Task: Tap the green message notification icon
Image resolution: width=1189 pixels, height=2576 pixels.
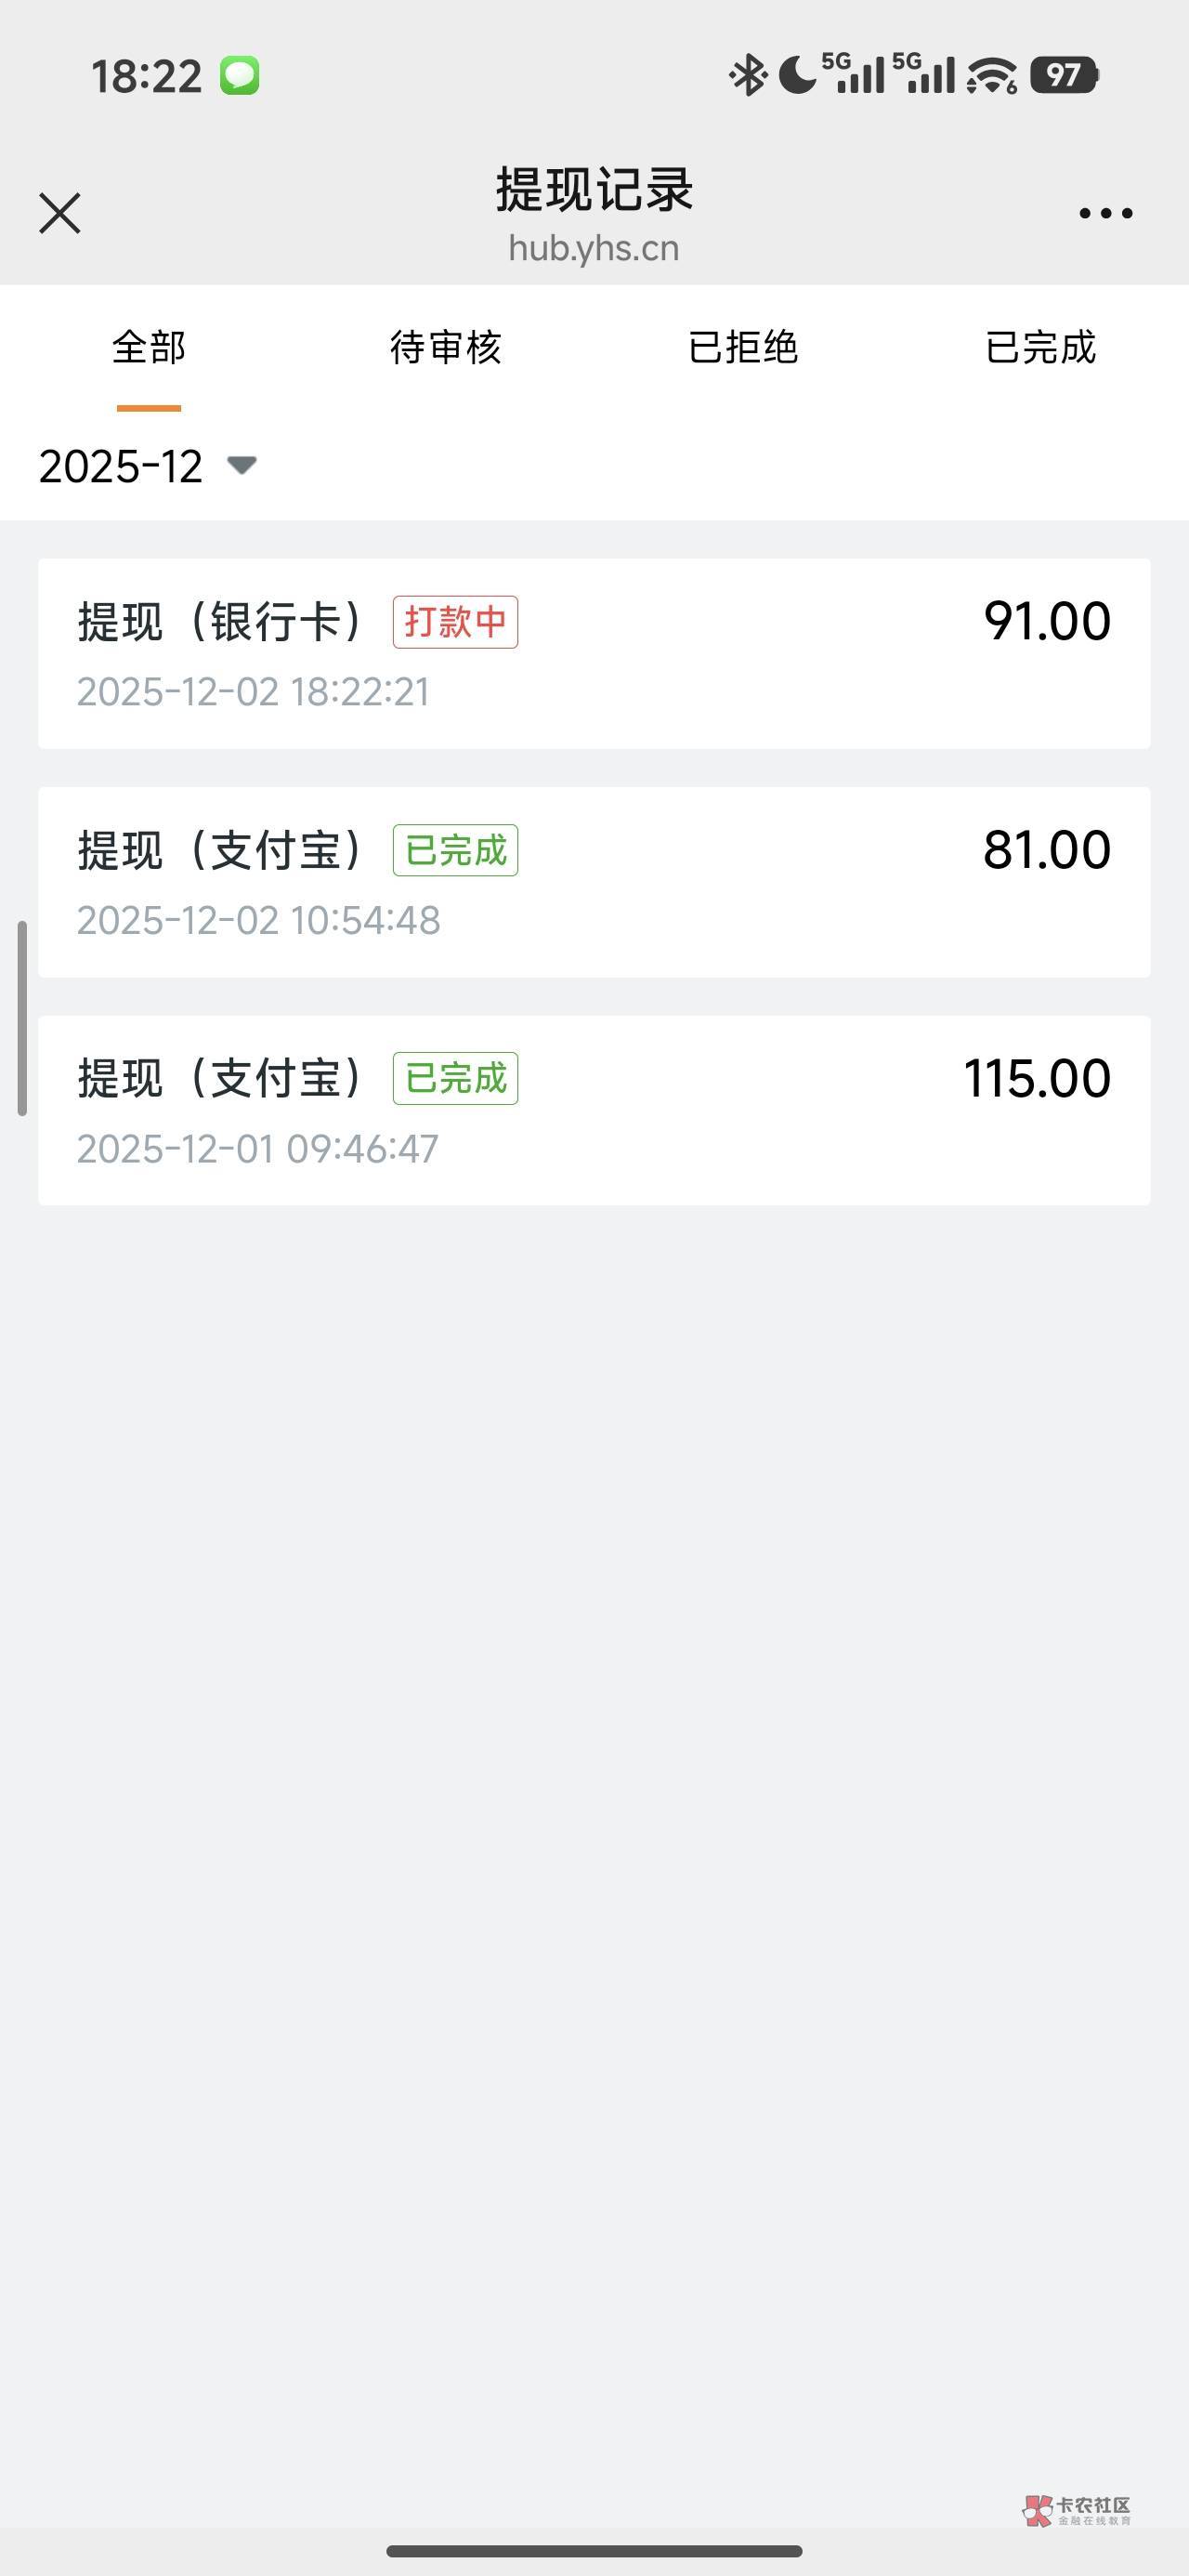Action: (240, 76)
